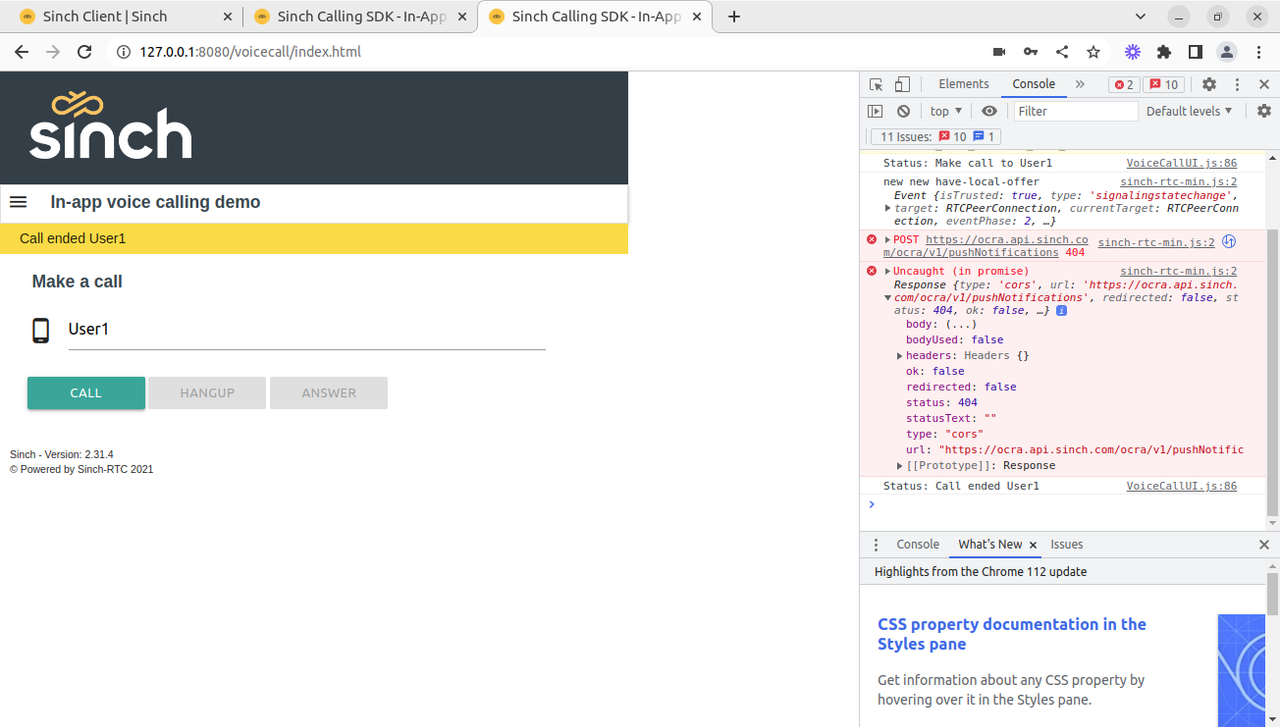This screenshot has height=727, width=1280.
Task: Select the Console tab in DevTools
Action: click(1034, 84)
